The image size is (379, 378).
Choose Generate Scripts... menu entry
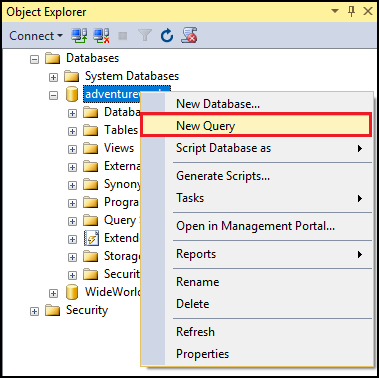coord(256,176)
